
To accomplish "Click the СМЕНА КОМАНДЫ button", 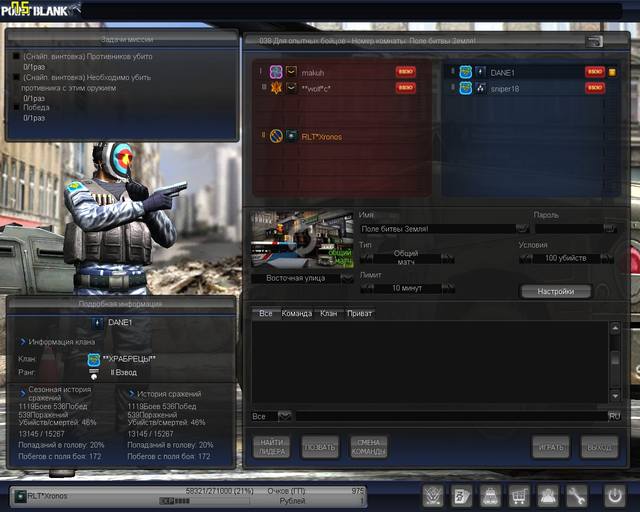I will [369, 447].
